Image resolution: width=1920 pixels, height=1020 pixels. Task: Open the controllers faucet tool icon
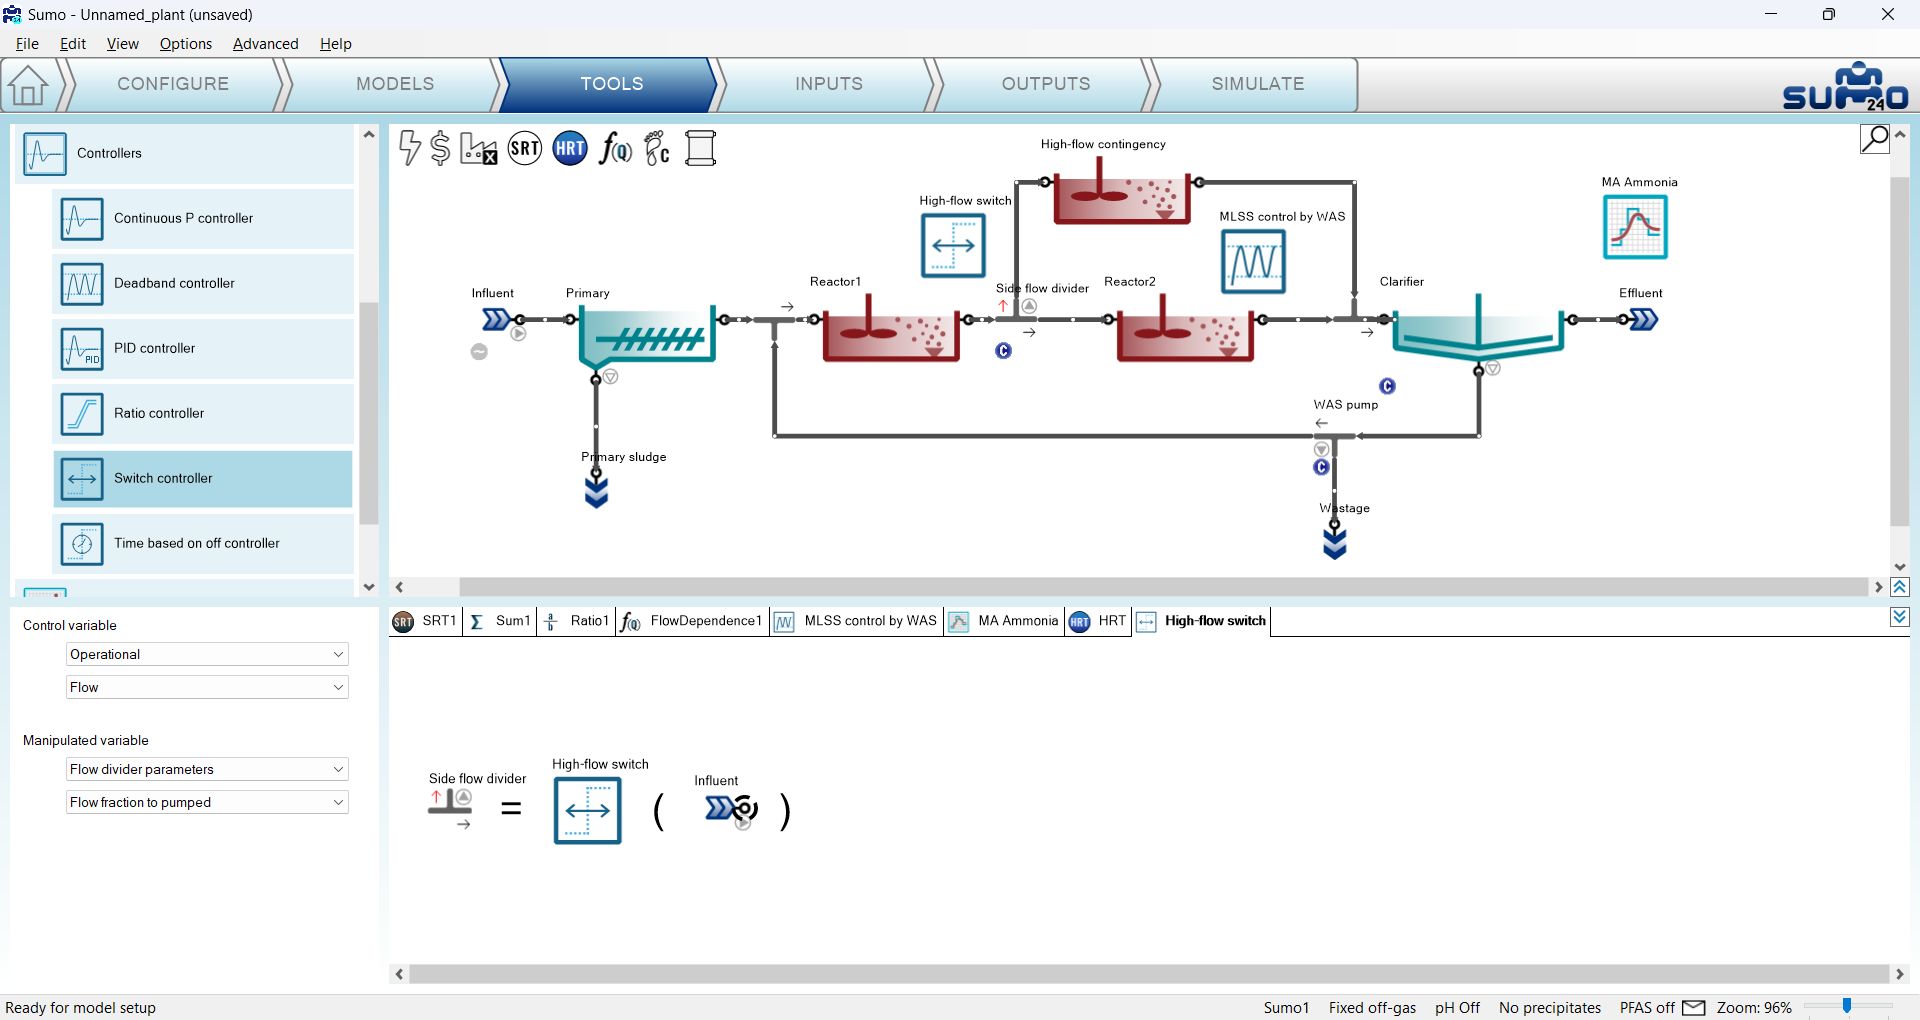click(657, 148)
